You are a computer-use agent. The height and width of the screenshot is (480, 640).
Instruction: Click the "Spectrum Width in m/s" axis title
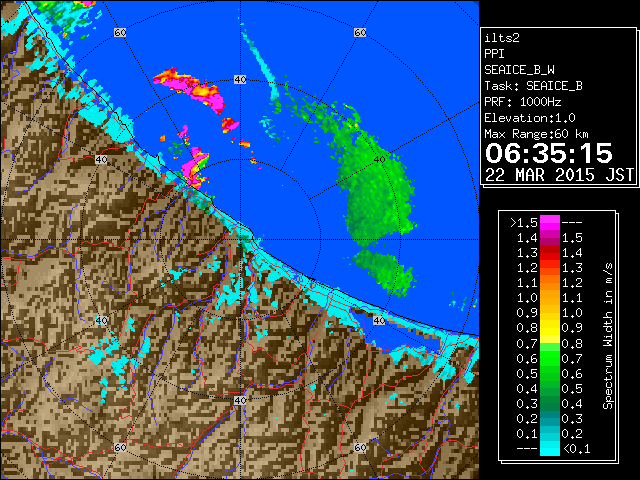tap(608, 336)
